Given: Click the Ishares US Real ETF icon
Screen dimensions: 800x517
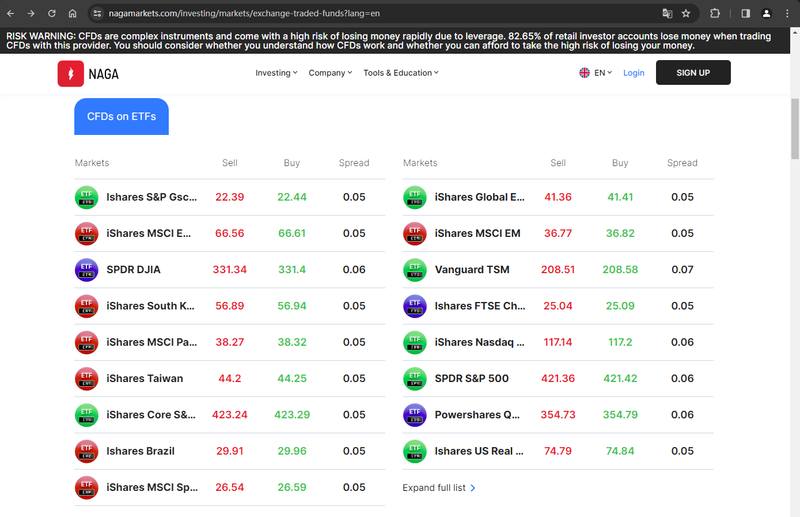Looking at the screenshot, I should (x=415, y=451).
